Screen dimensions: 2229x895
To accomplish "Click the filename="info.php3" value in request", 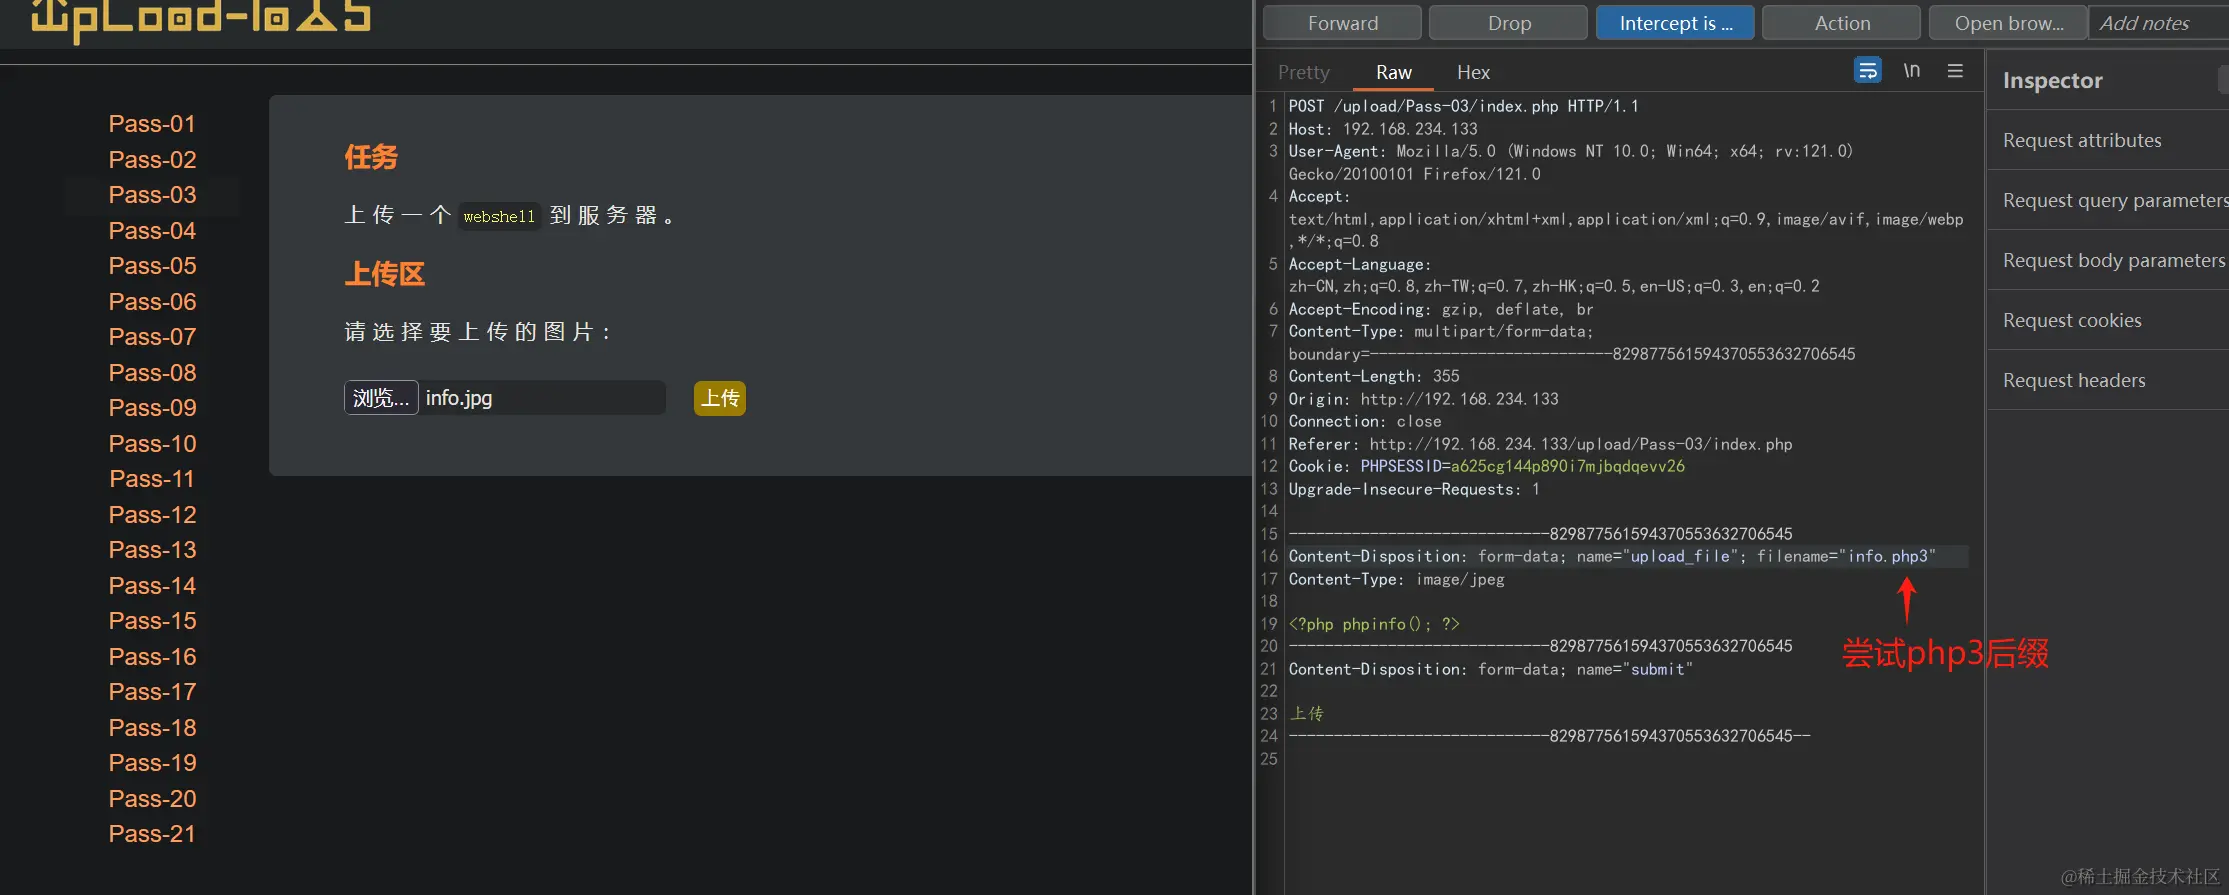I will (x=1846, y=556).
